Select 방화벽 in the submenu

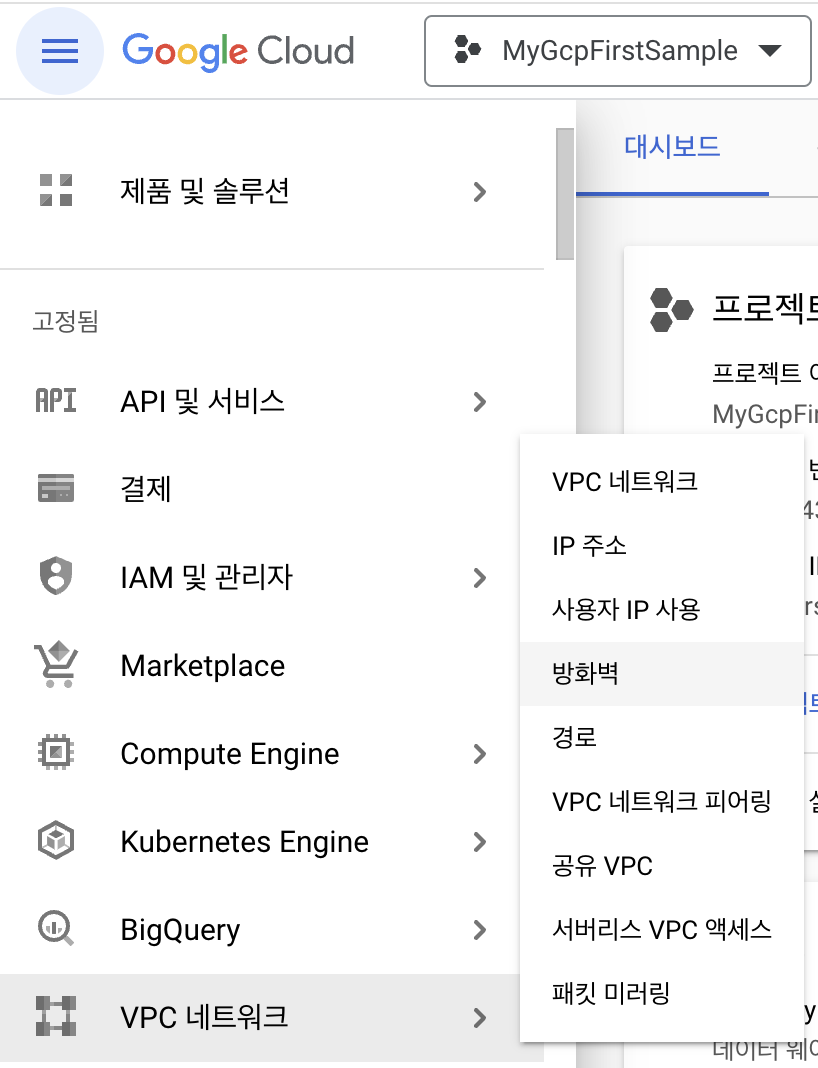661,674
